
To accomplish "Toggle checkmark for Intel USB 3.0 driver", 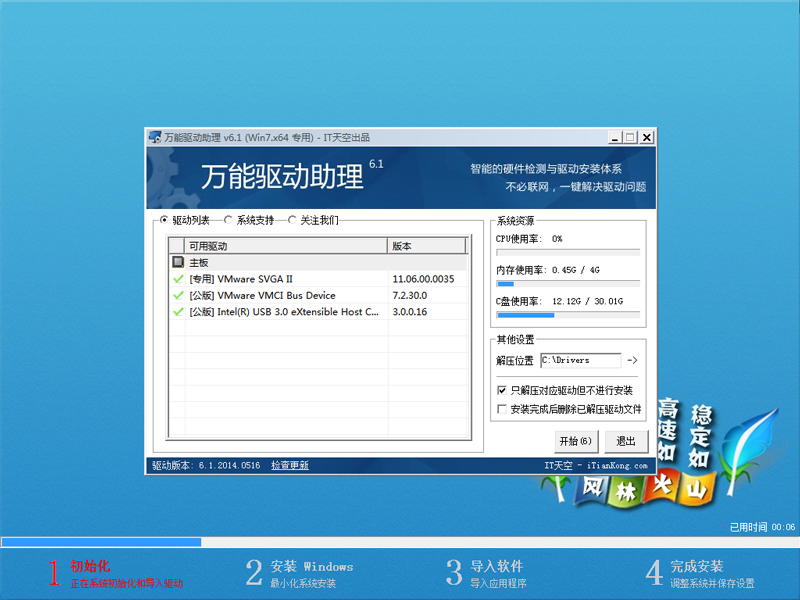I will [178, 312].
